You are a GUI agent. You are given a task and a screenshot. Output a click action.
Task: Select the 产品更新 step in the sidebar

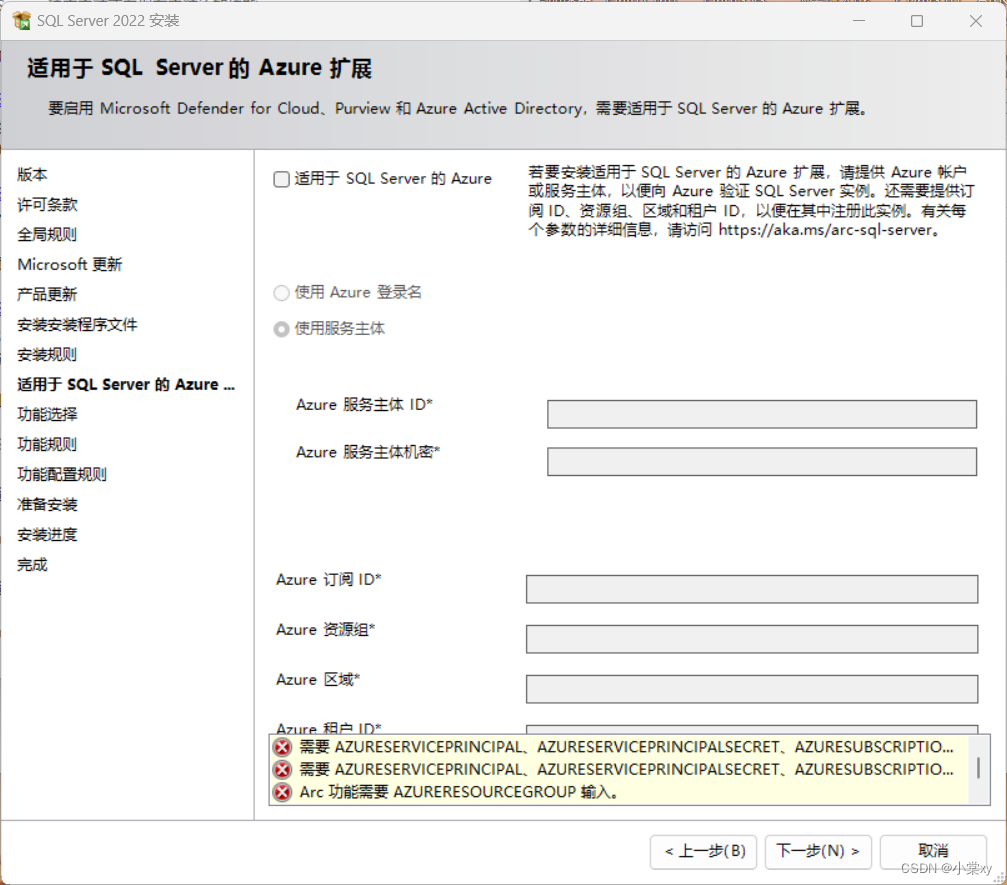[47, 294]
